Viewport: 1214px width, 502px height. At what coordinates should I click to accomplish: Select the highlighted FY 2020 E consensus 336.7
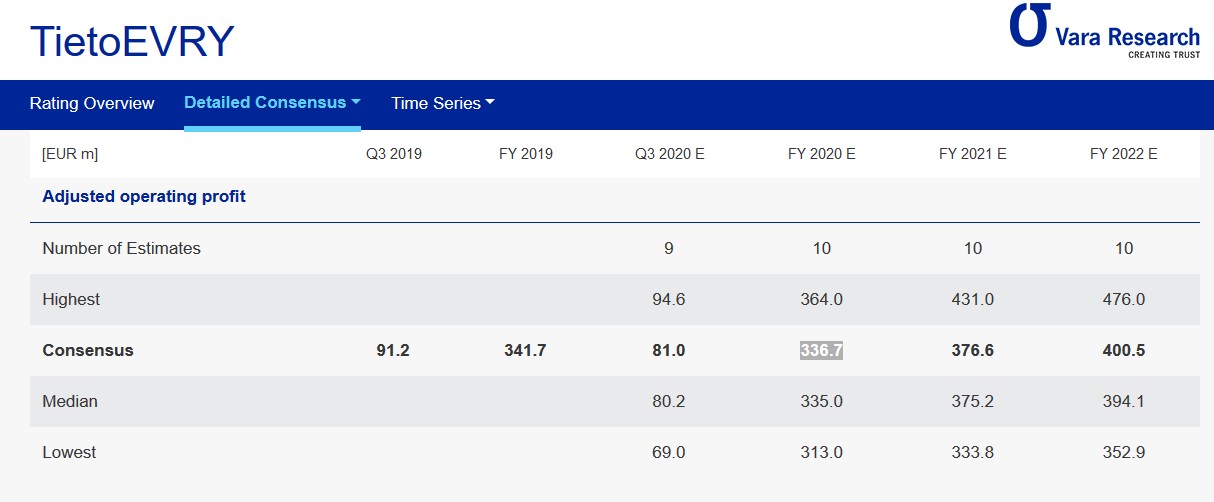(x=821, y=351)
